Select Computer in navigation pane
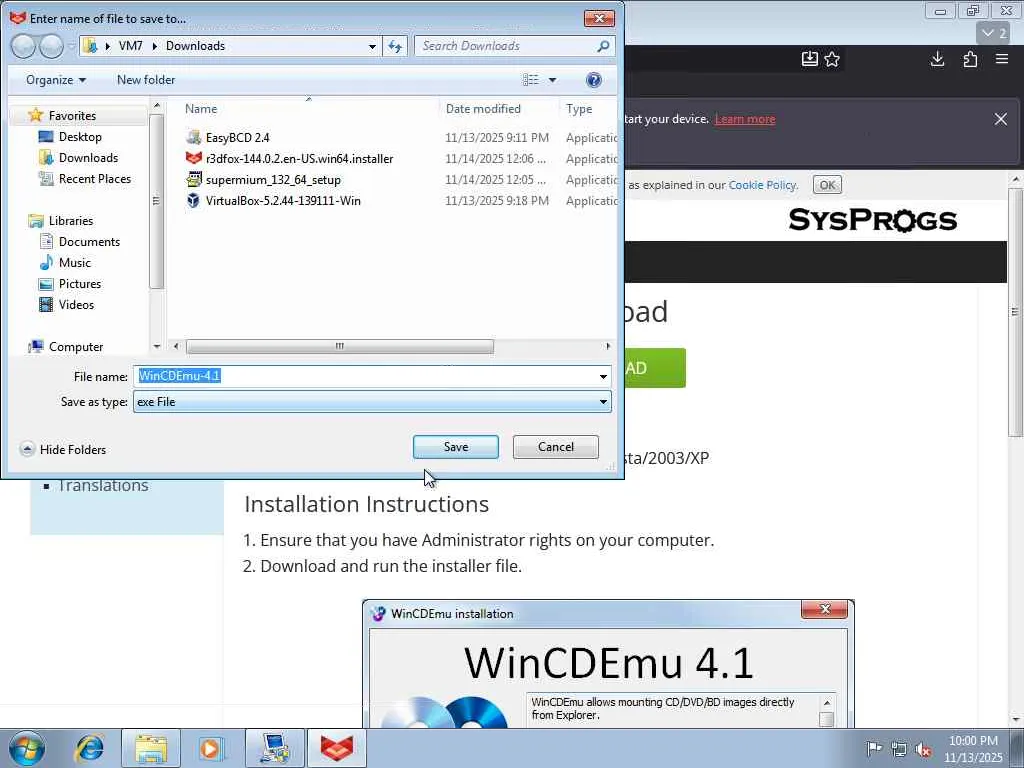The image size is (1024, 768). (76, 347)
